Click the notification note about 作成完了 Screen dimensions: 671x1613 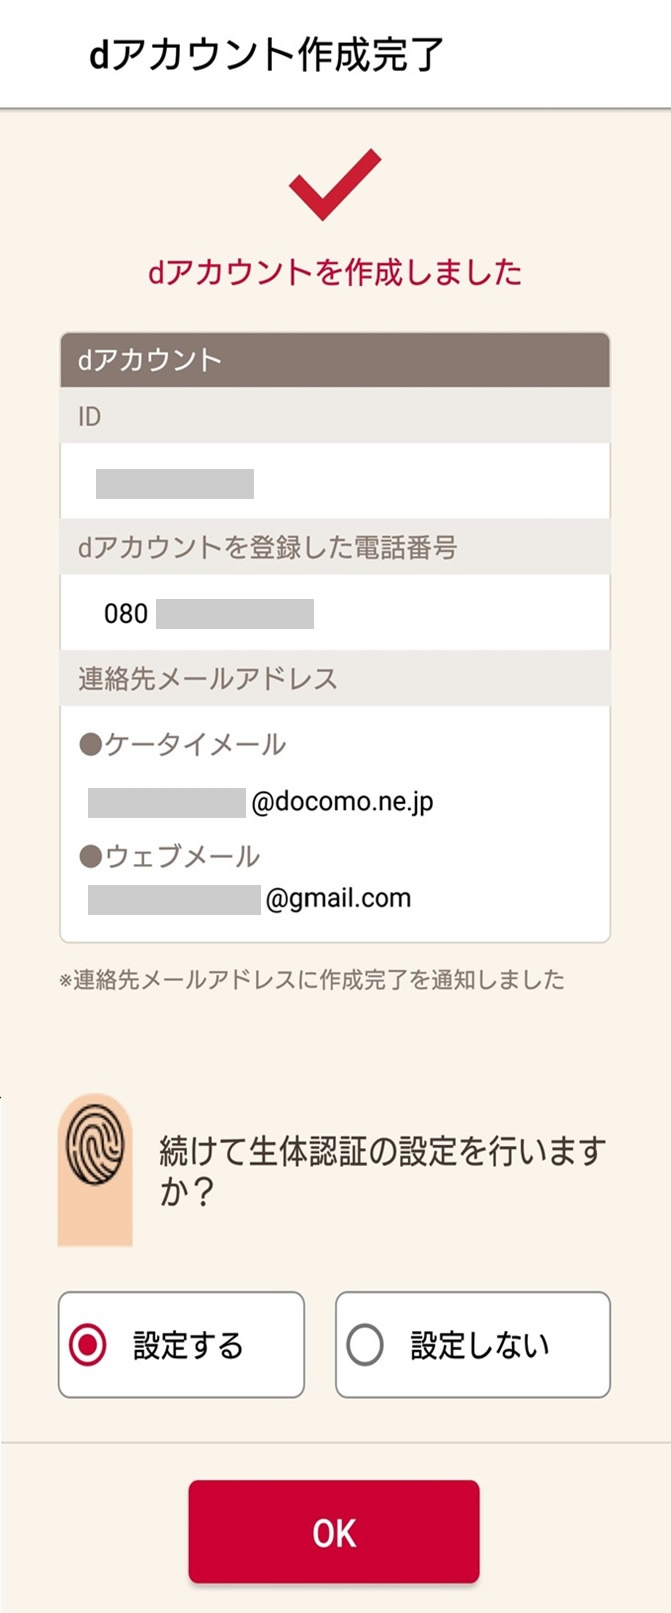pos(311,979)
